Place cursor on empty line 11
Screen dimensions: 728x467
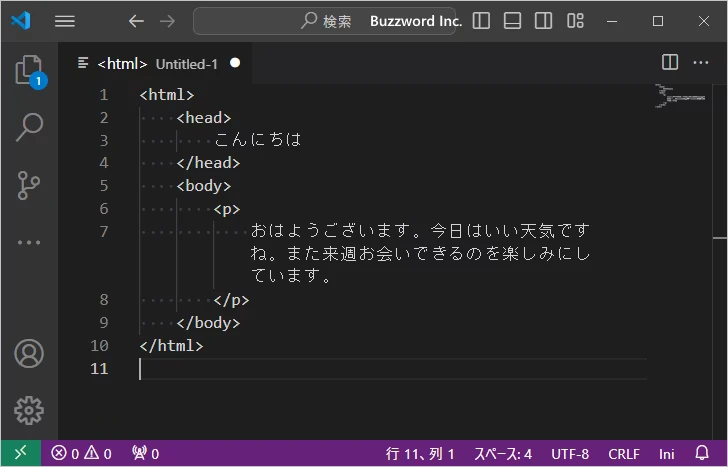393,369
